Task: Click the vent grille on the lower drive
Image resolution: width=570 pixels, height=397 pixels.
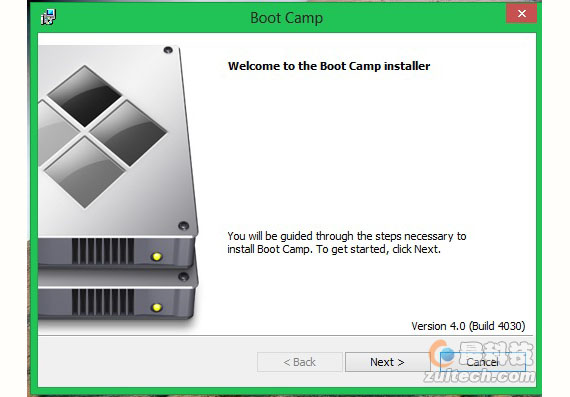Action: 103,302
